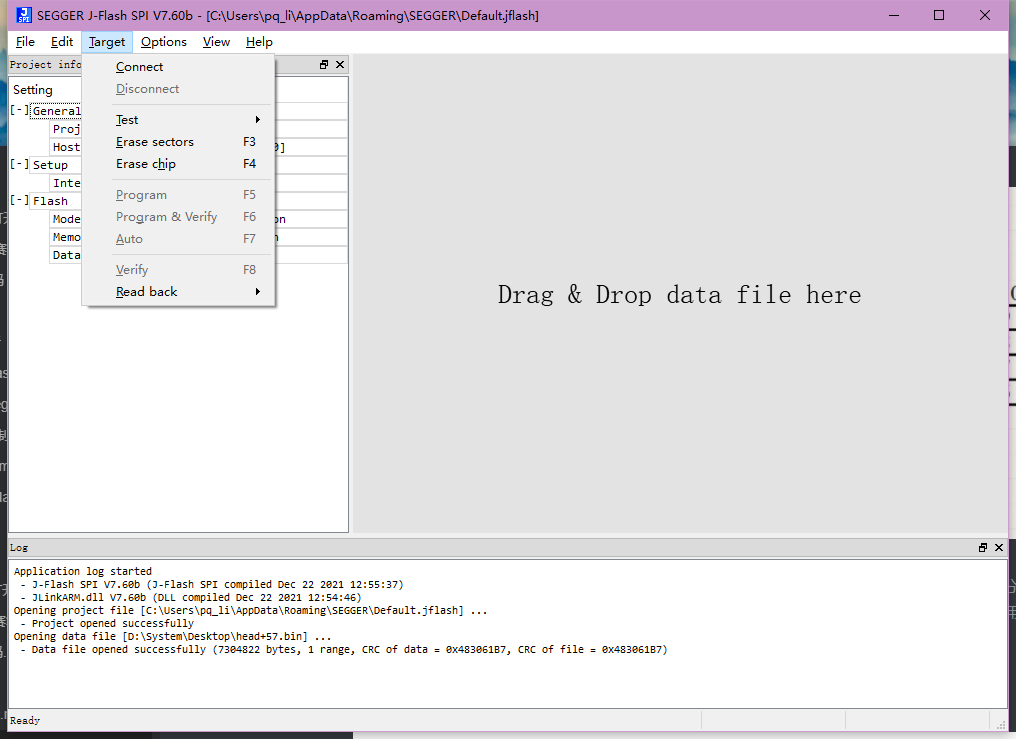Select the Mode row under Flash
1016x739 pixels.
[67, 219]
